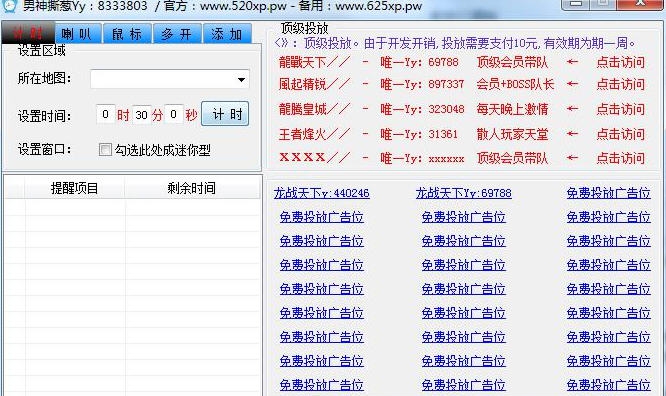Click the 每天晚上激情 description

coord(512,109)
